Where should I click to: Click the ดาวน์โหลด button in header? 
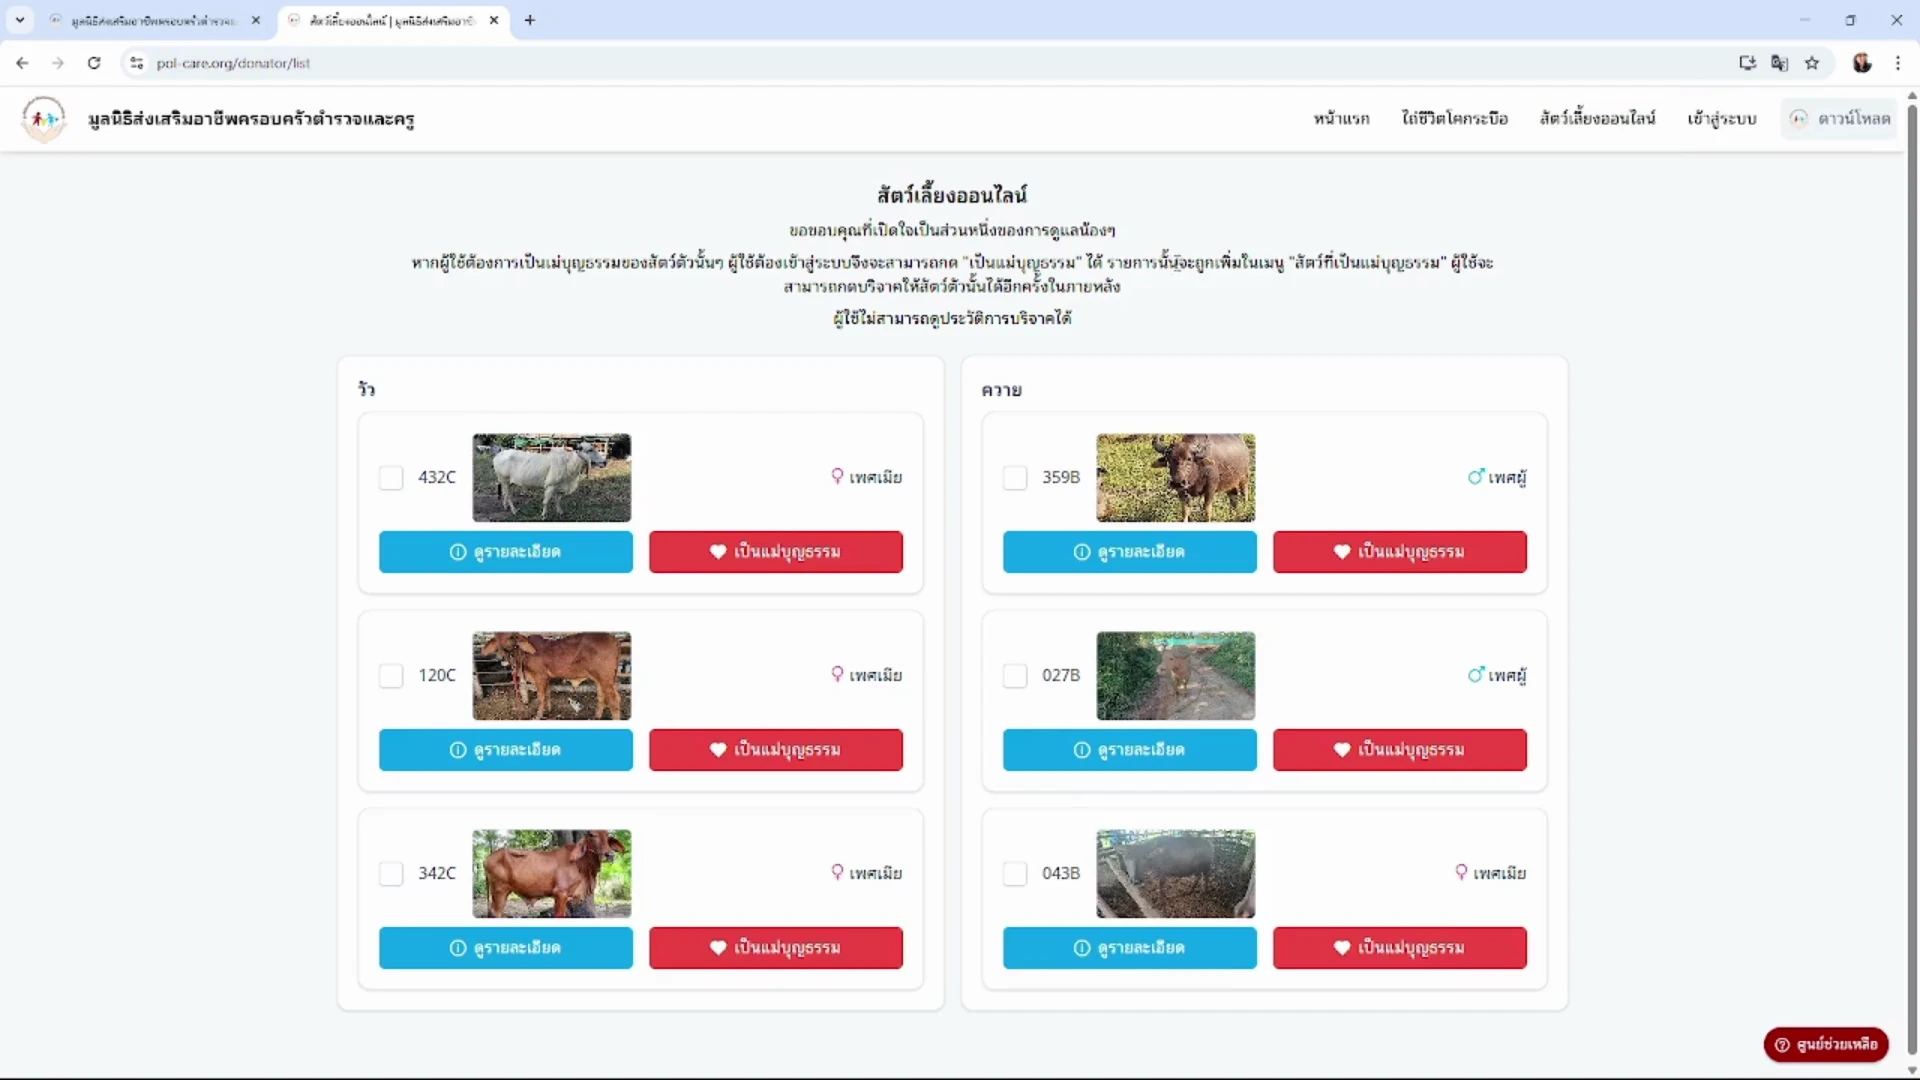click(x=1840, y=119)
